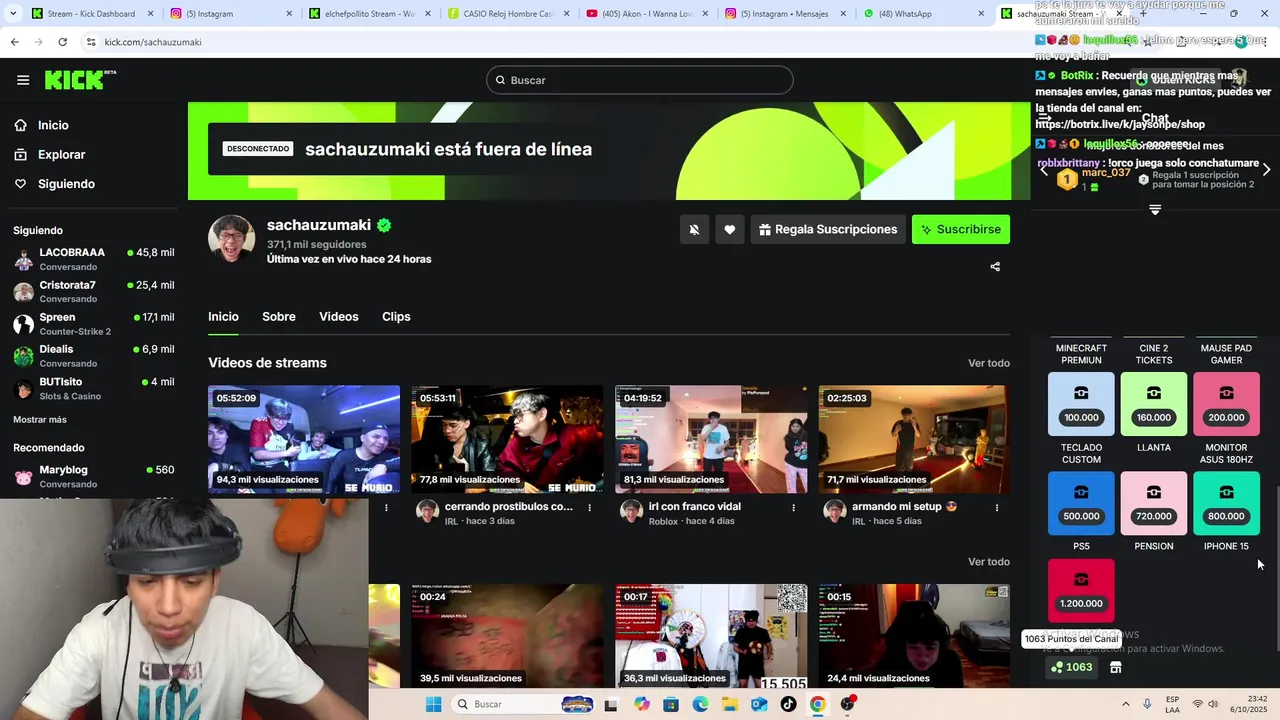Show next leaderboard entry with right chevron
Viewport: 1280px width, 720px height.
[x=1266, y=169]
